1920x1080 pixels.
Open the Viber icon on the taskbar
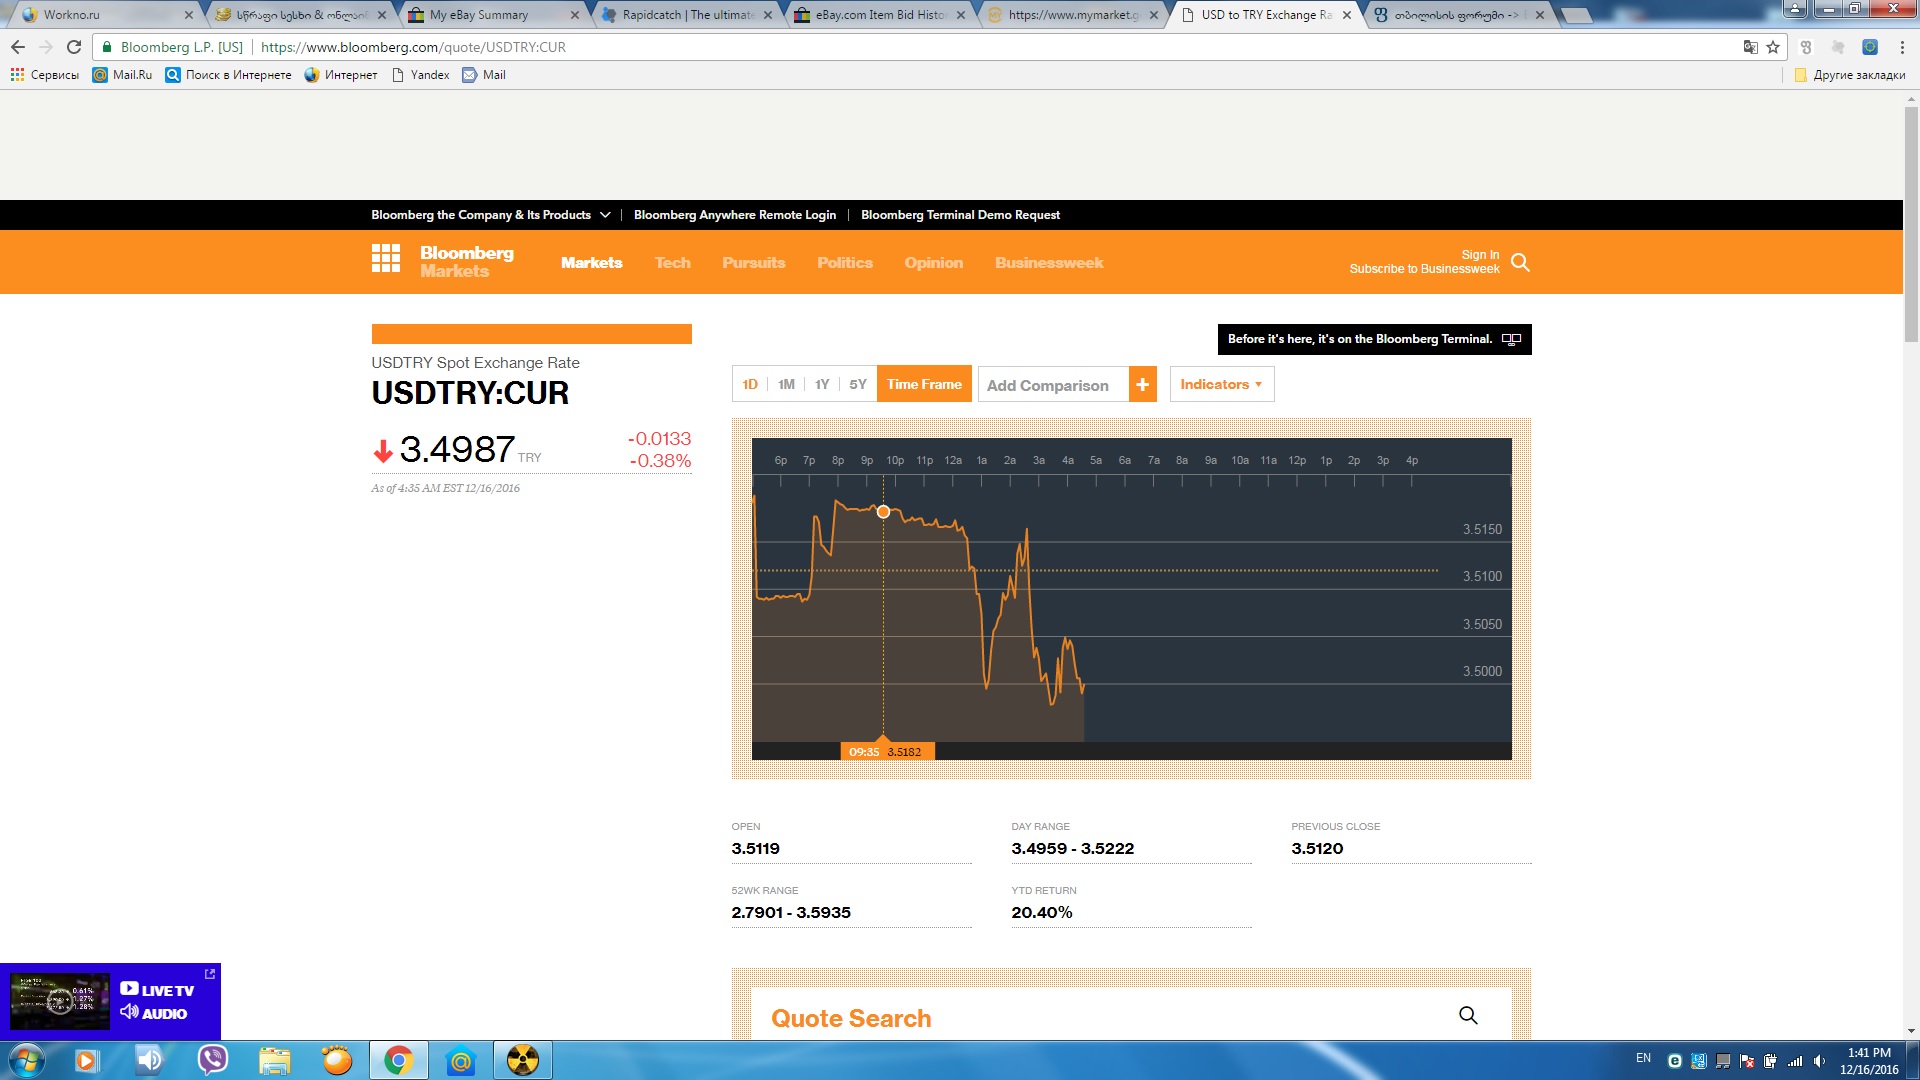point(212,1060)
